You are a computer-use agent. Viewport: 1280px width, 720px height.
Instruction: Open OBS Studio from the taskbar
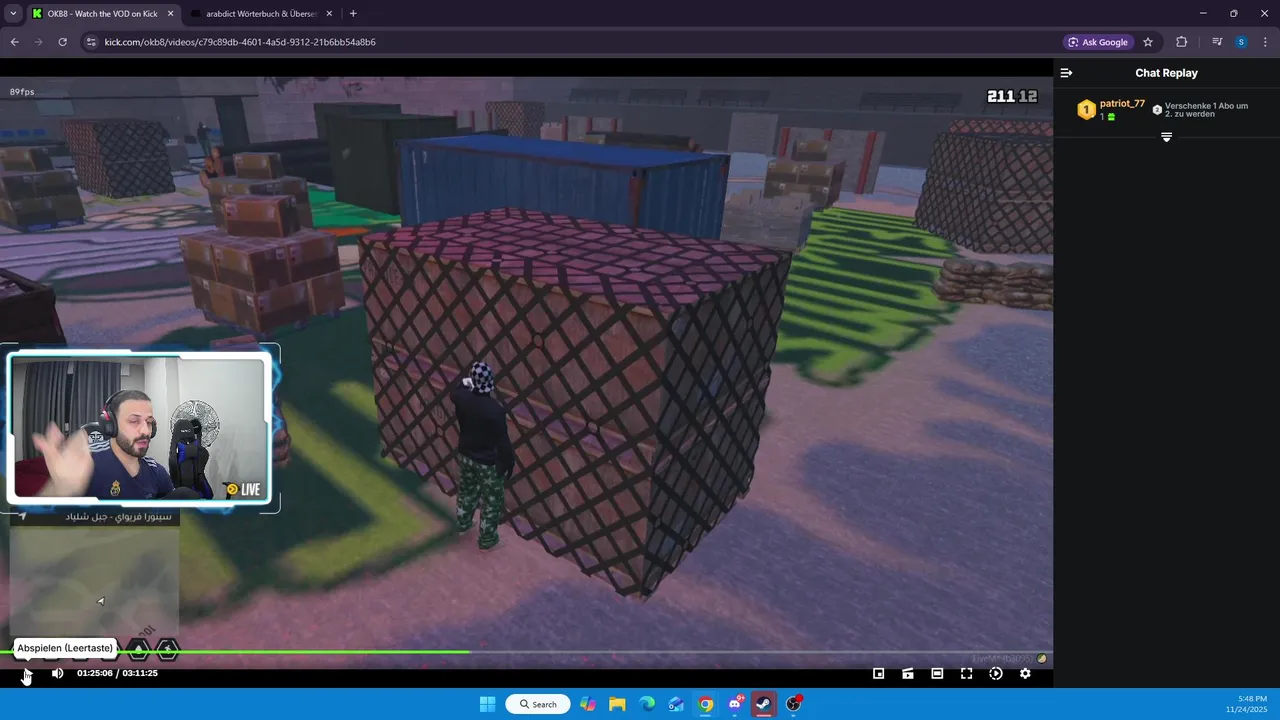coord(794,704)
